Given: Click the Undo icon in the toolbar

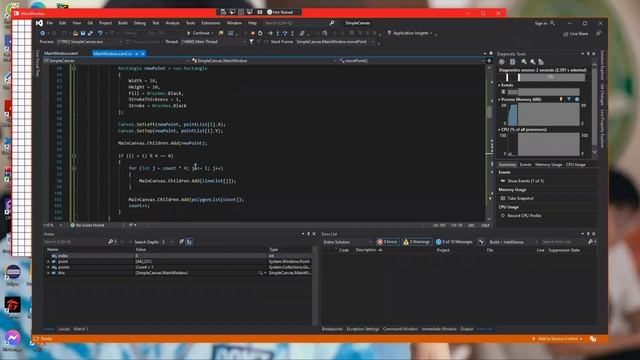Looking at the screenshot, I should (100, 33).
